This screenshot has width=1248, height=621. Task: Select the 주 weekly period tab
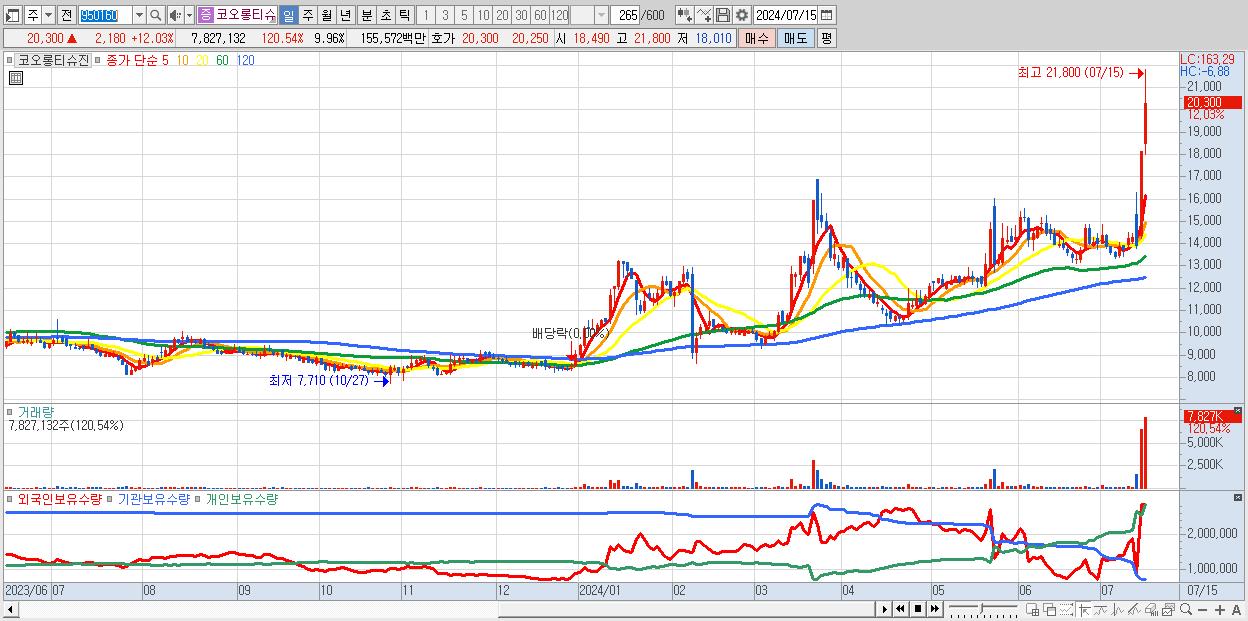(307, 15)
